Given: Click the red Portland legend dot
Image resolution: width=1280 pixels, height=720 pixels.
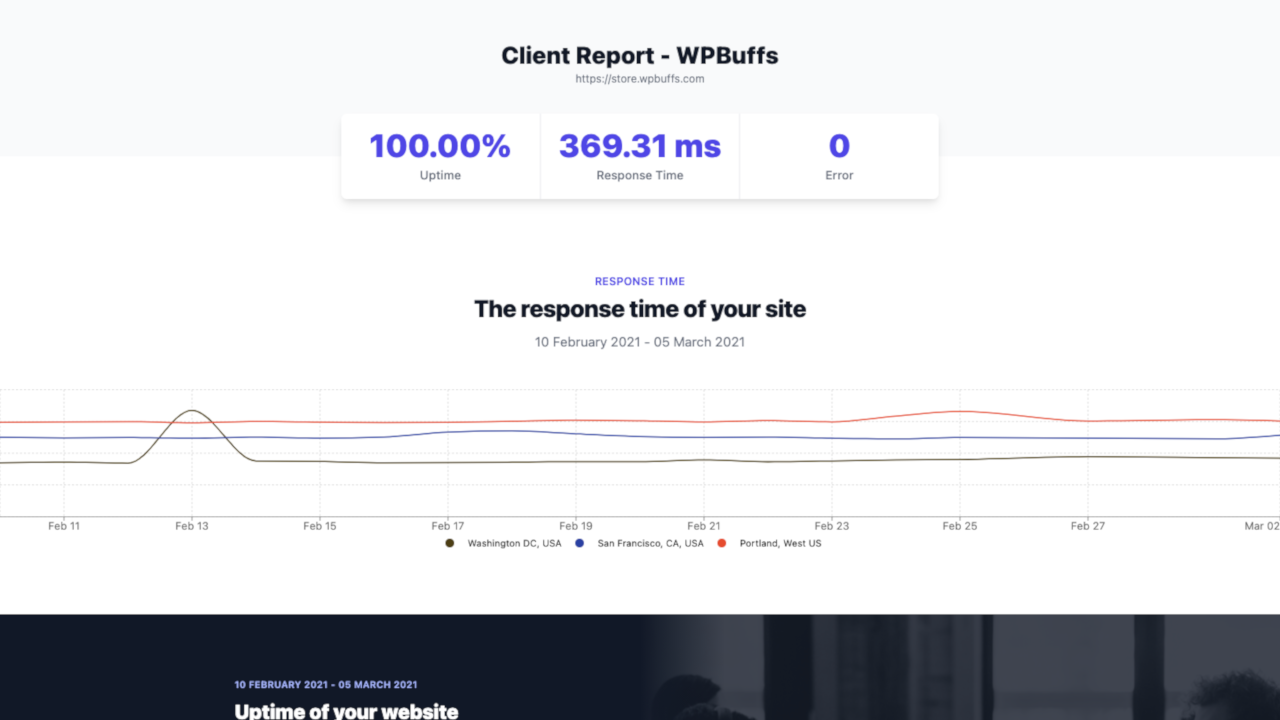Looking at the screenshot, I should tap(722, 543).
